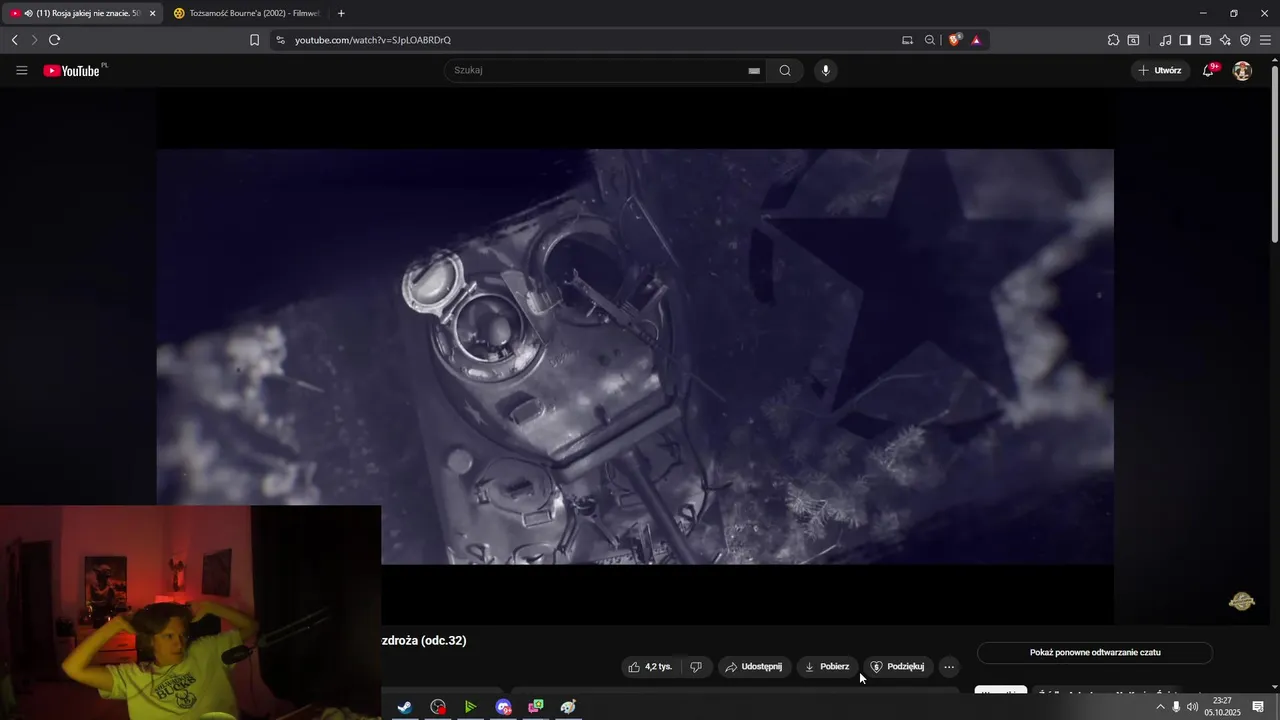
Task: Open Discord from the taskbar
Action: (503, 707)
